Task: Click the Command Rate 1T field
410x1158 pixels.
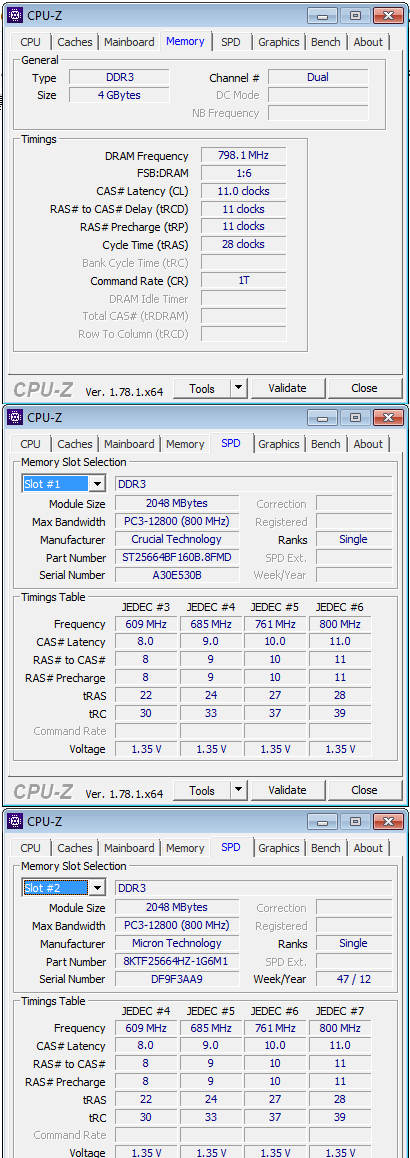Action: 244,281
